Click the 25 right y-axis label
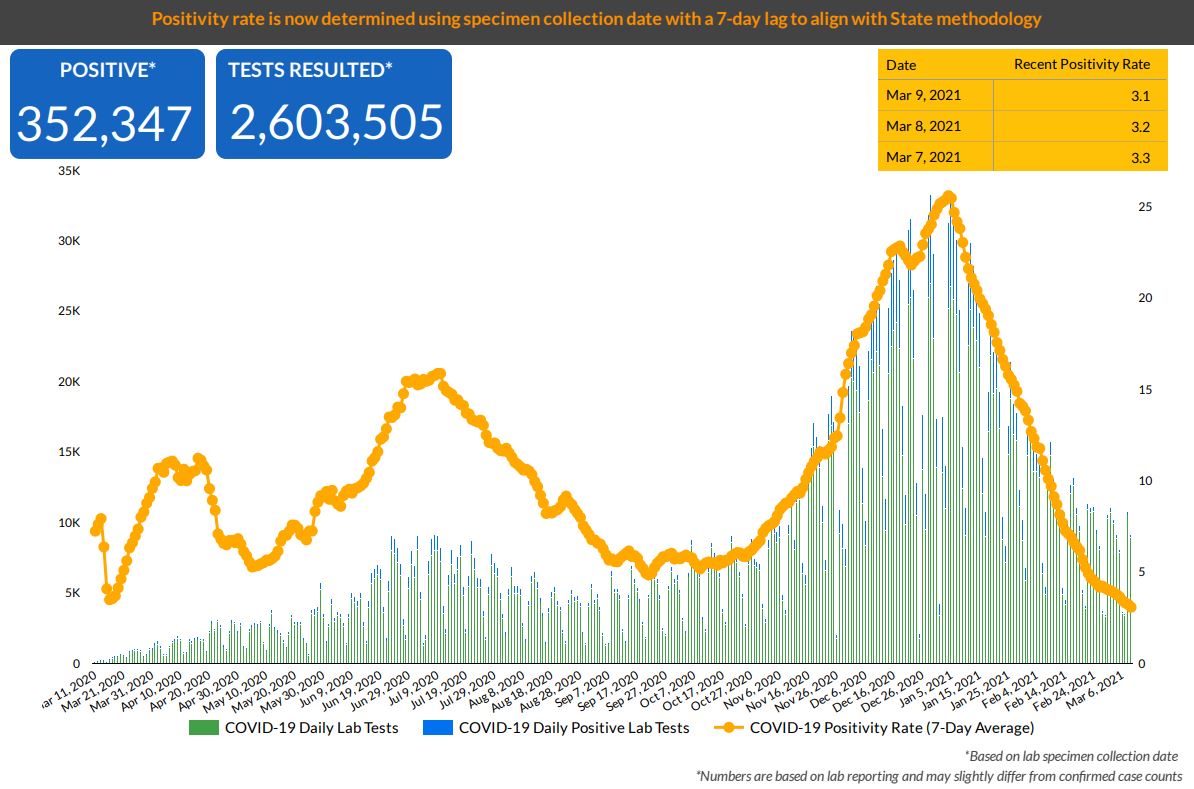 point(1145,207)
